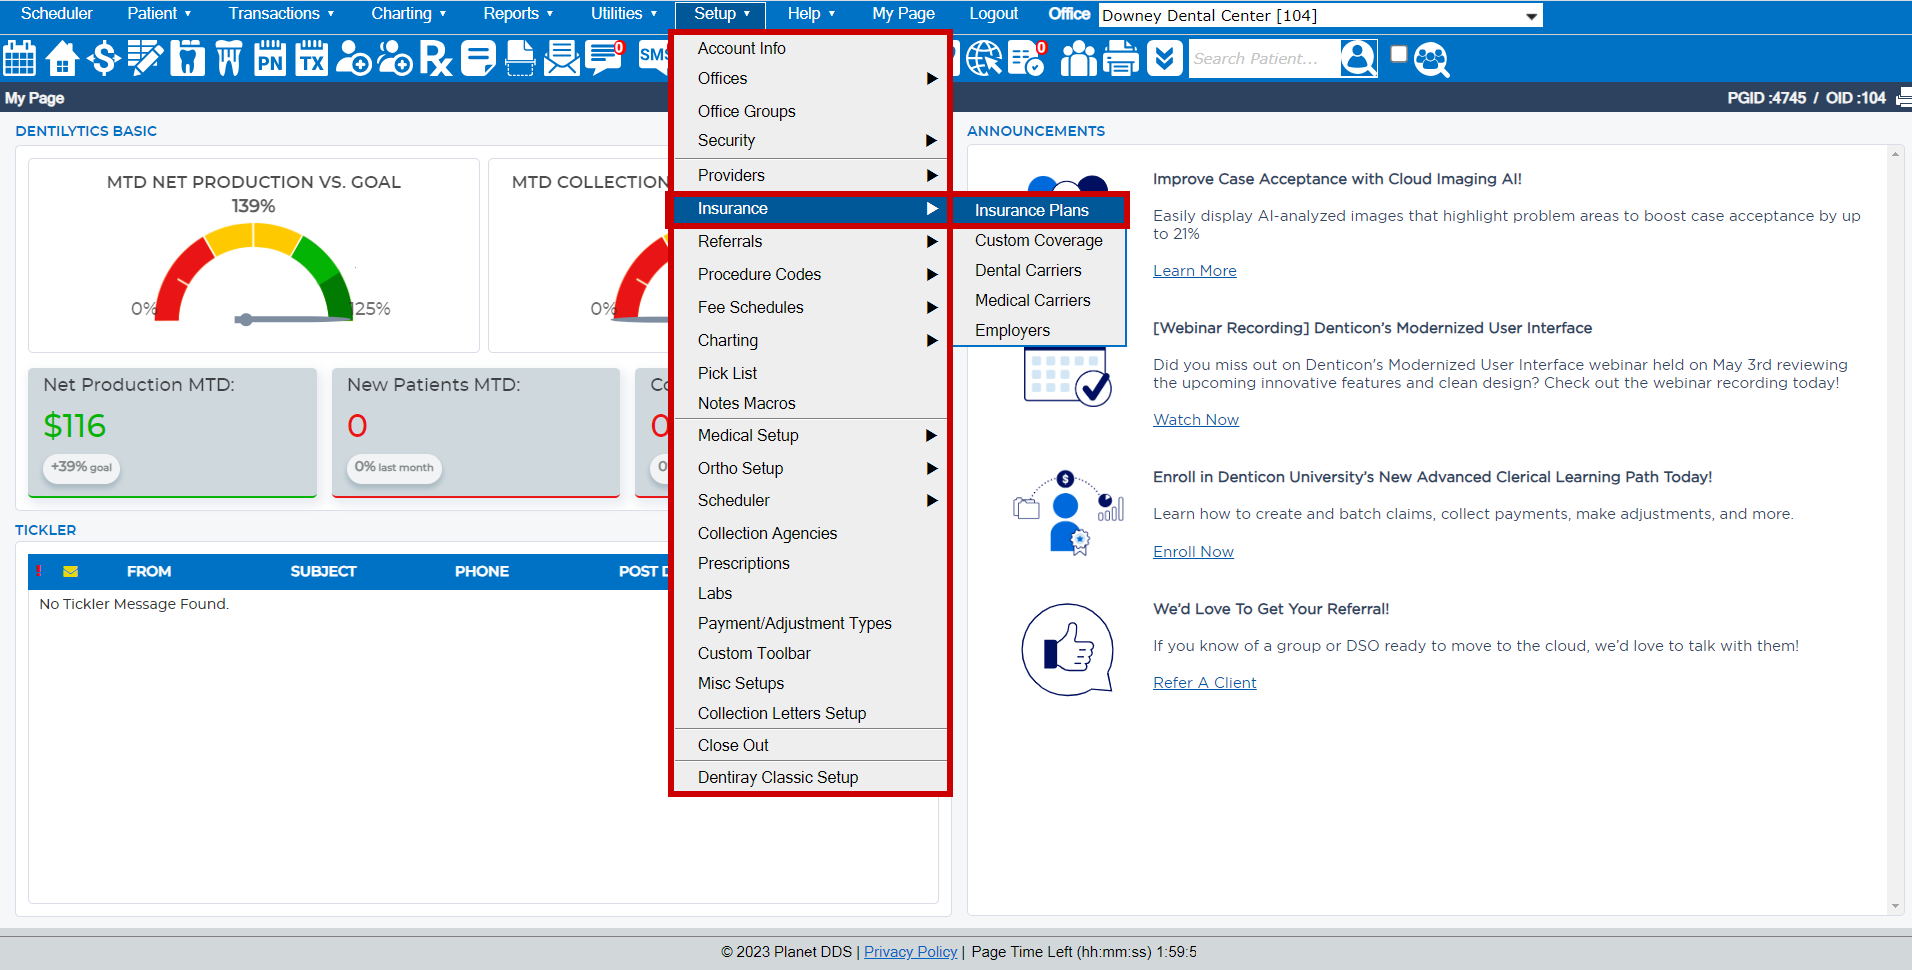This screenshot has height=970, width=1912.
Task: Open My Page from menu bar
Action: [x=903, y=14]
